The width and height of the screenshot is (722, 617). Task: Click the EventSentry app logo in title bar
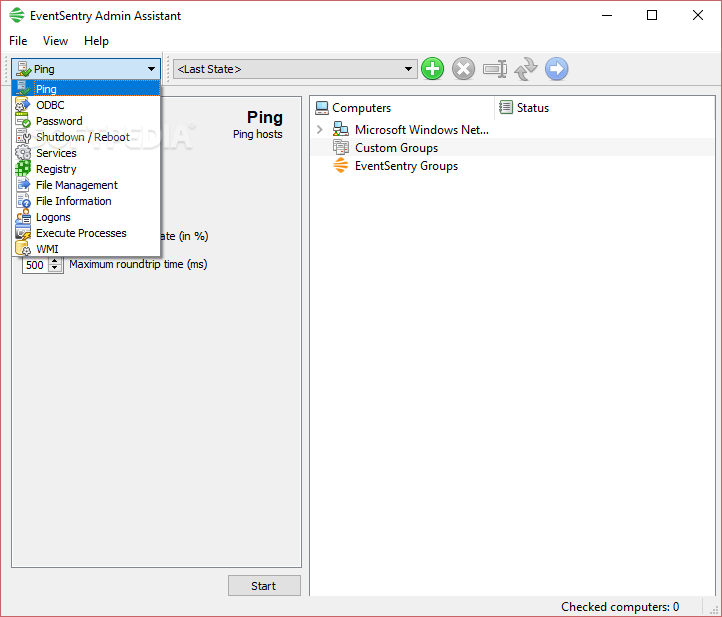pos(17,15)
